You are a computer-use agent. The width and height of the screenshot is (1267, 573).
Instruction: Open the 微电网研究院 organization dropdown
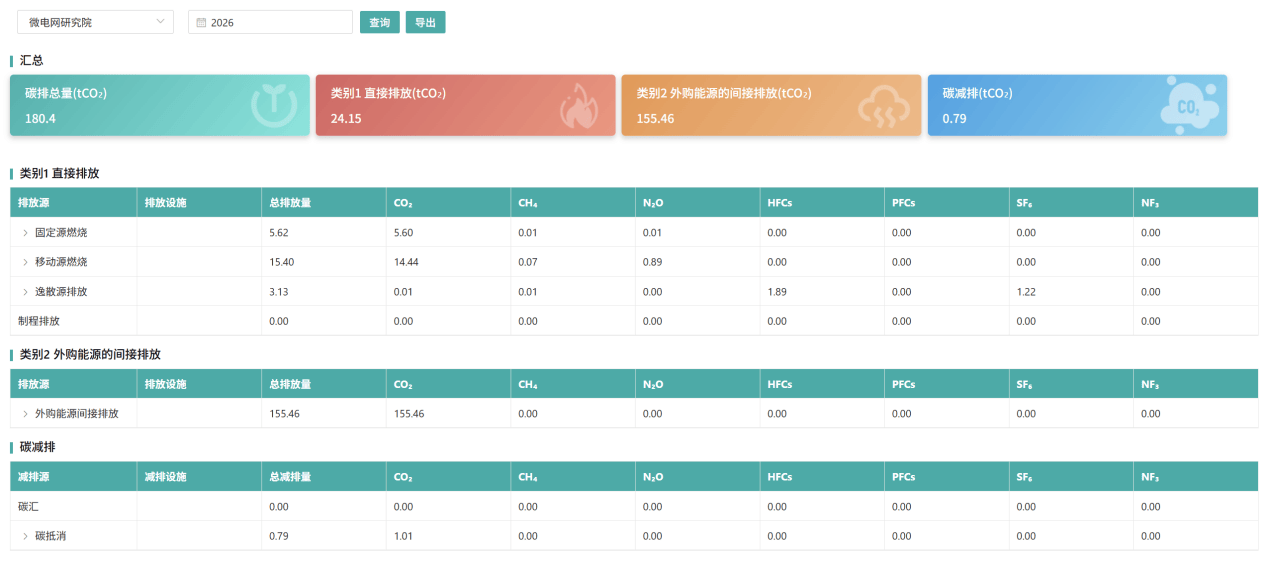(x=95, y=22)
